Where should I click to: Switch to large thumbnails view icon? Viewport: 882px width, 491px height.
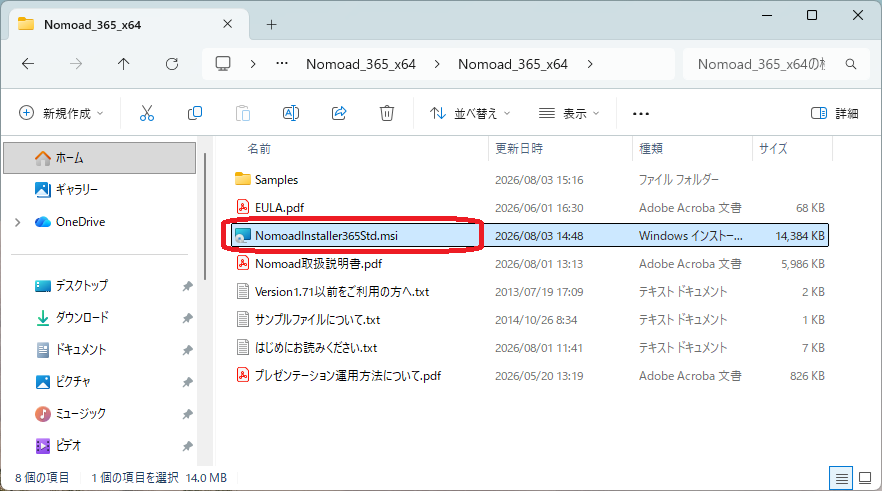[x=865, y=478]
